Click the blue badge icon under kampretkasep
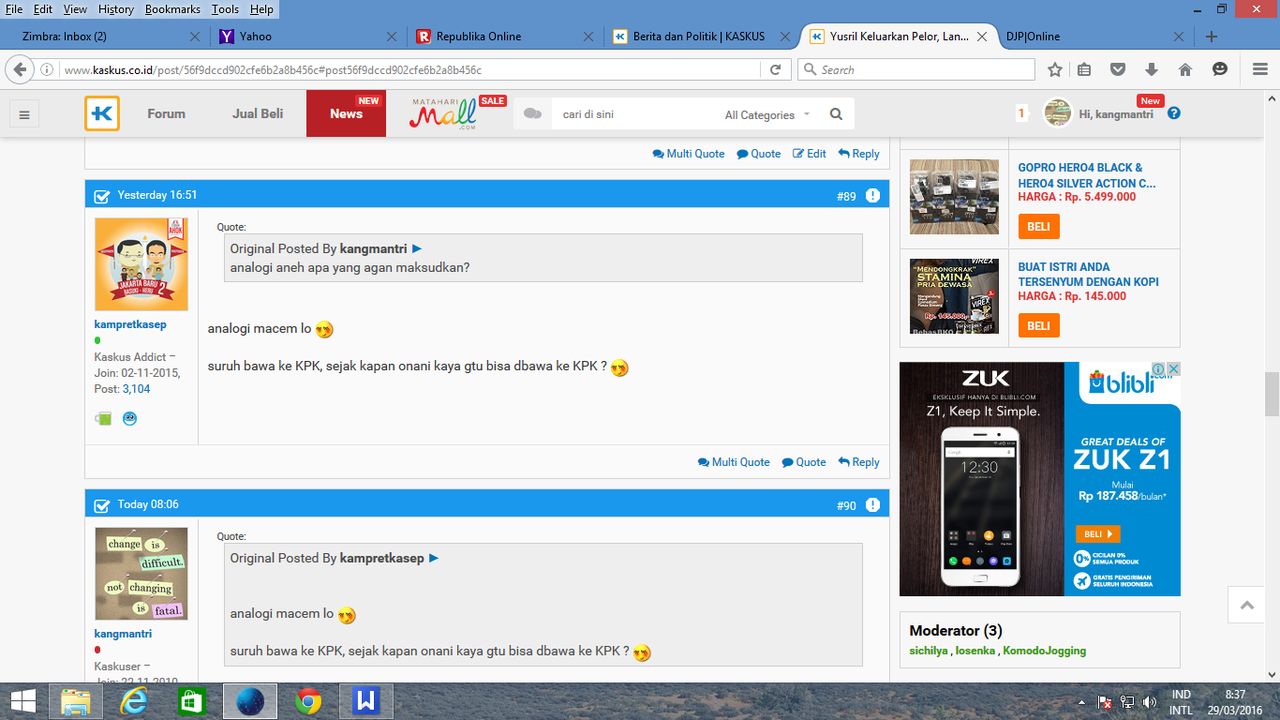This screenshot has width=1280, height=720. [130, 419]
